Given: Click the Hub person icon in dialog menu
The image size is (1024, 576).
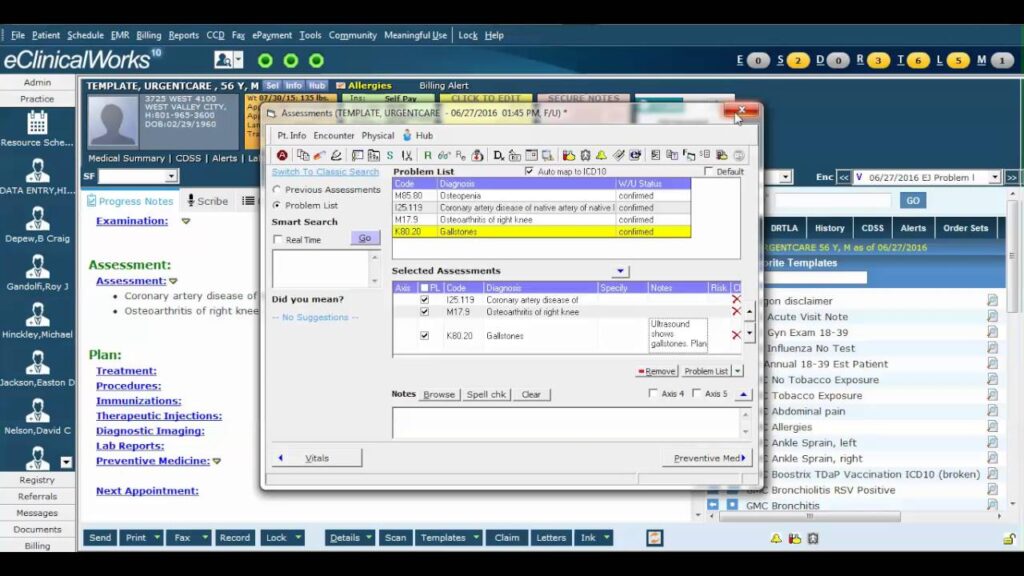Looking at the screenshot, I should coord(407,135).
